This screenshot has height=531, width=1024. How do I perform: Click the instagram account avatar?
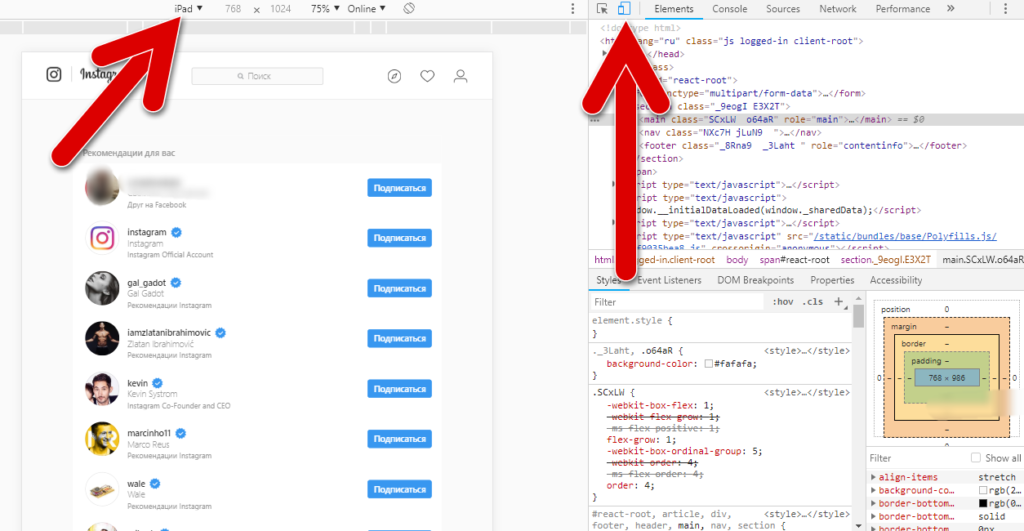pos(102,238)
